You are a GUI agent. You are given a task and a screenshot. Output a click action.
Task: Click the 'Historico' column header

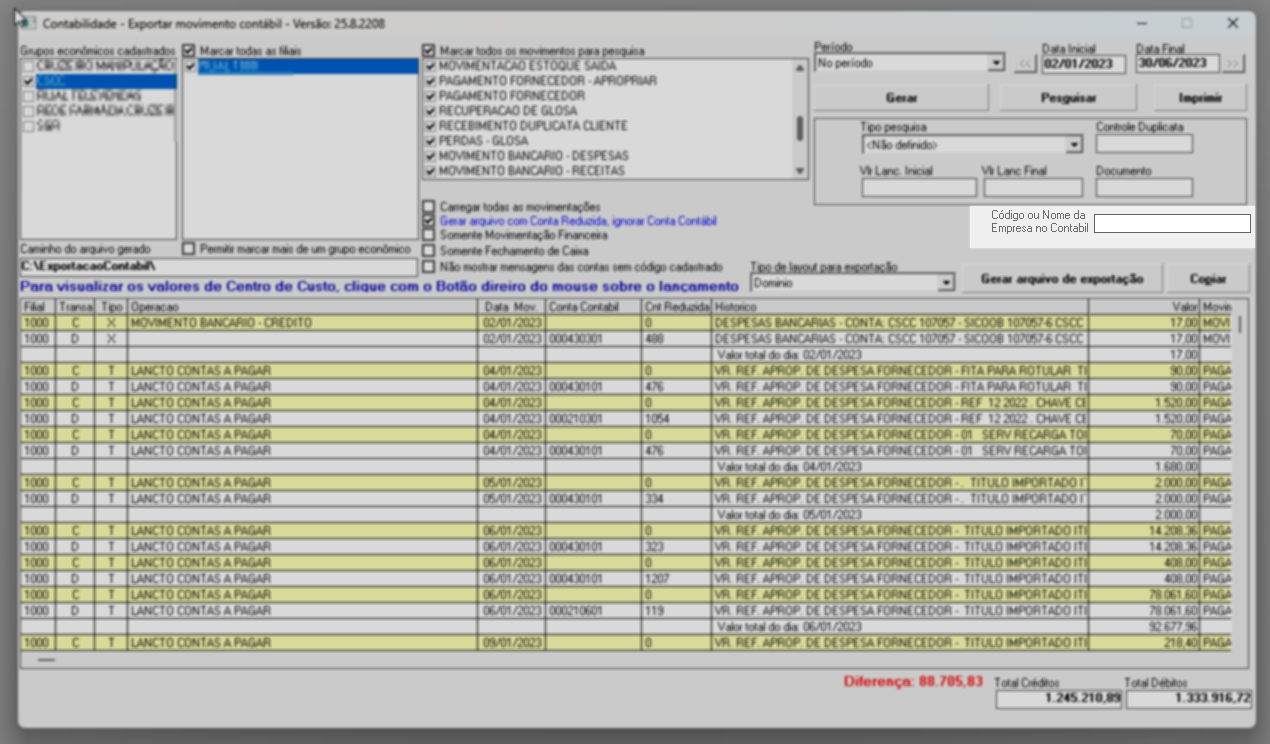[x=899, y=307]
